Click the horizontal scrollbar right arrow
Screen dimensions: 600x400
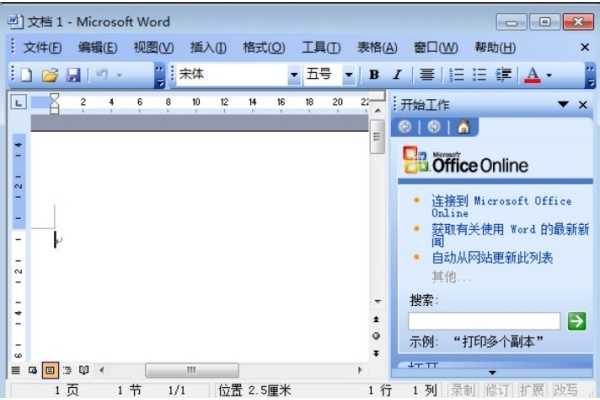click(359, 370)
